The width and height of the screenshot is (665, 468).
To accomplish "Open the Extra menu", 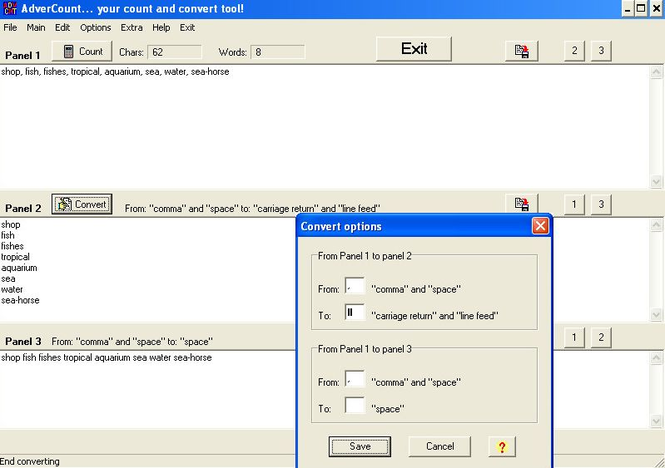I will pos(131,28).
